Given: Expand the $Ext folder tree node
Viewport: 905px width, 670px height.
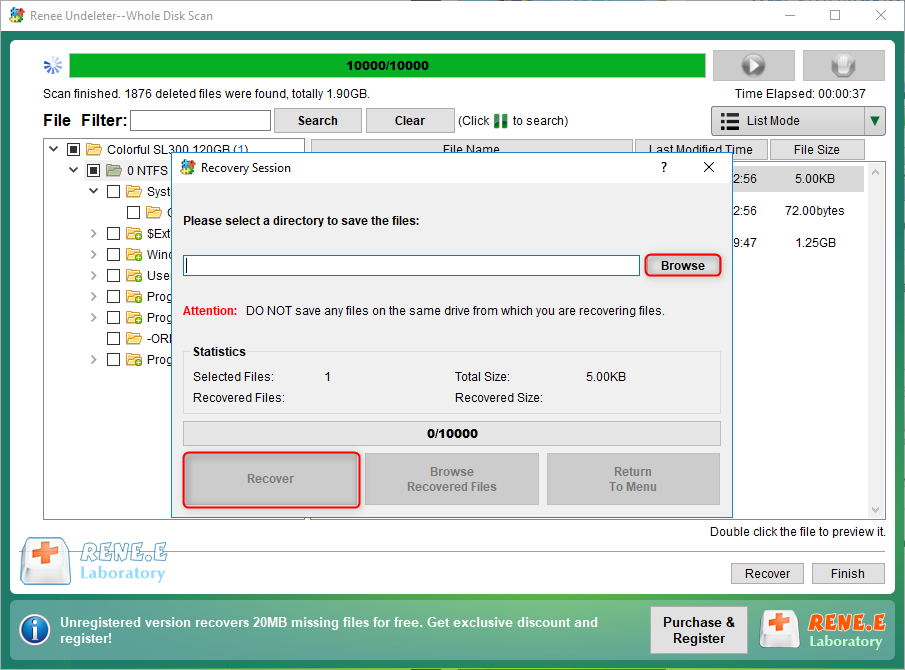Looking at the screenshot, I should point(93,234).
